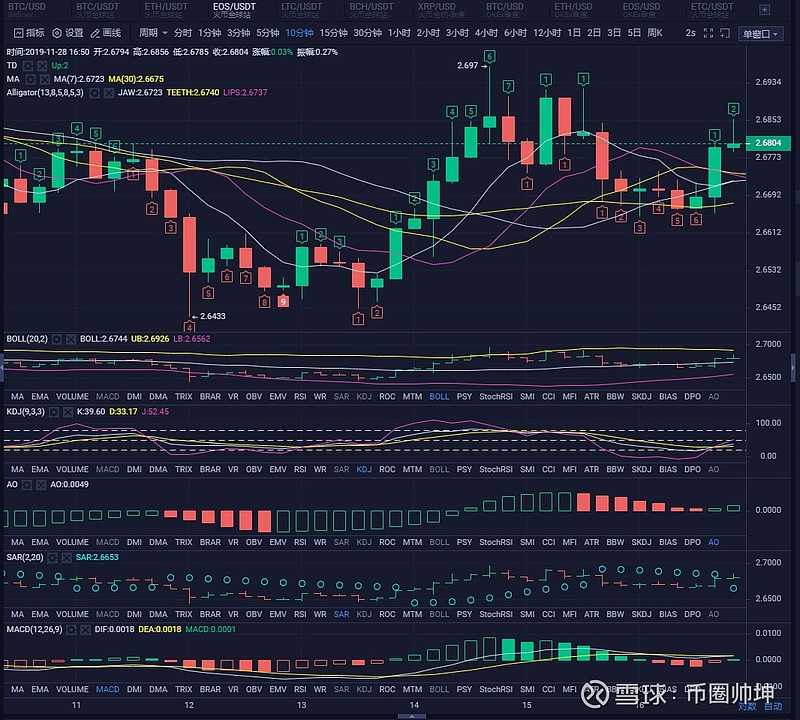Image resolution: width=800 pixels, height=720 pixels.
Task: Toggle 对数 logarithmic scale
Action: click(747, 706)
